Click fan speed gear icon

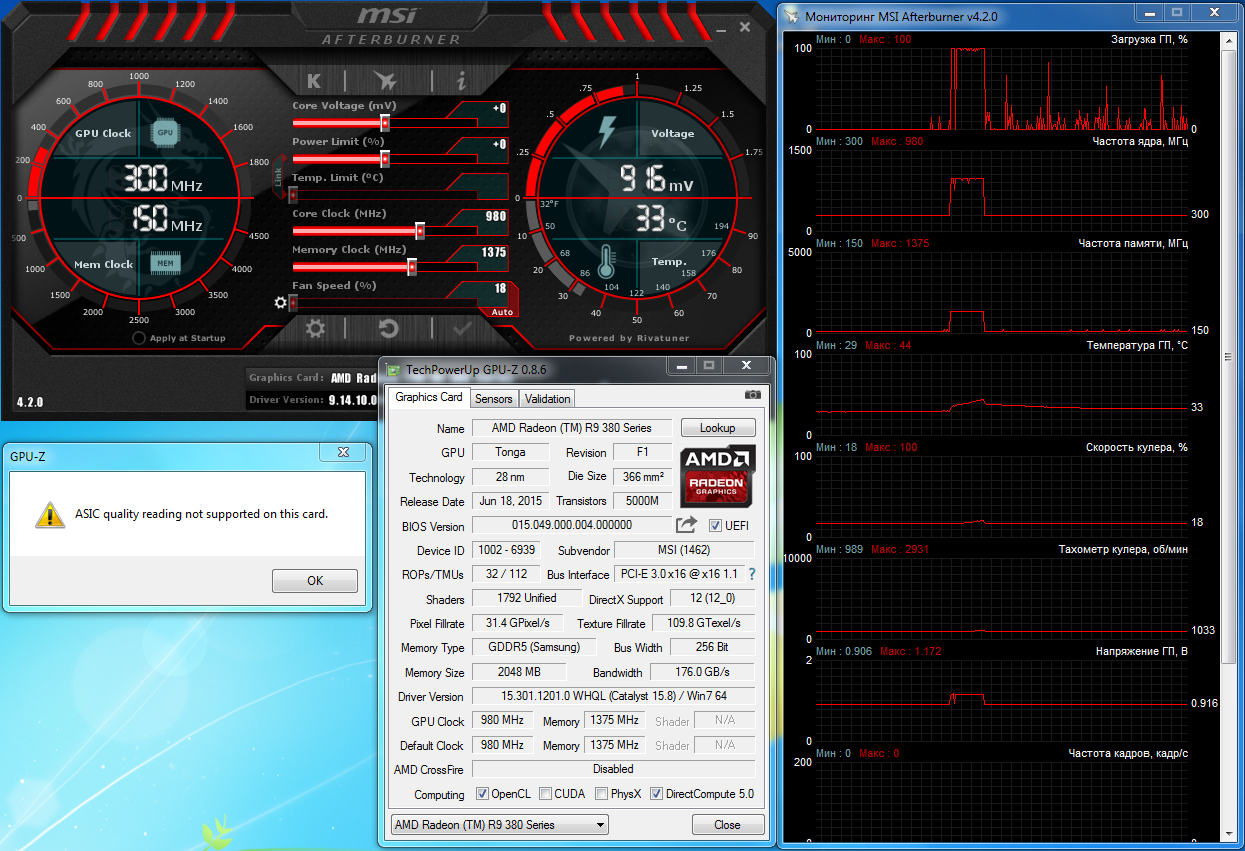tap(281, 302)
